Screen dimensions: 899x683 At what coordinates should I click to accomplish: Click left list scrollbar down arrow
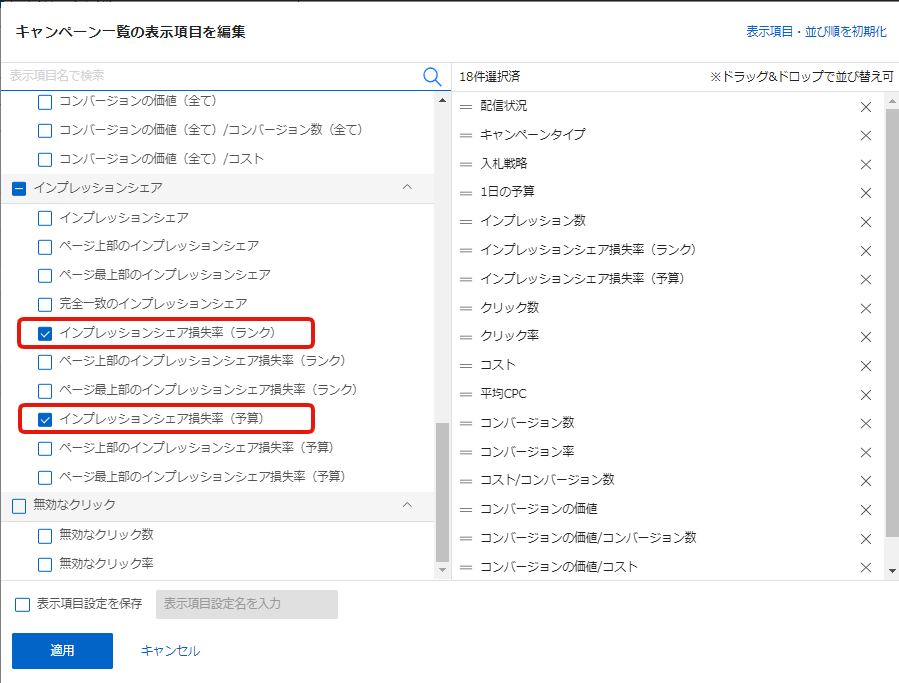tap(442, 569)
